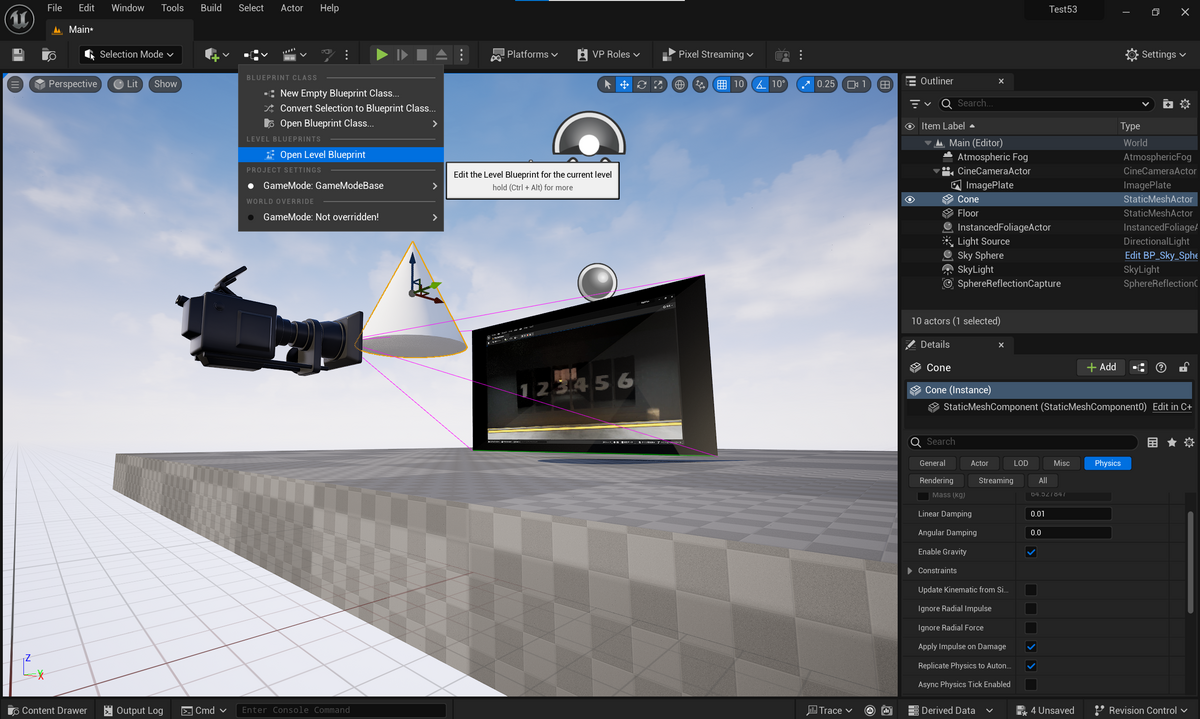
Task: Click the green Play button
Action: pyautogui.click(x=381, y=54)
